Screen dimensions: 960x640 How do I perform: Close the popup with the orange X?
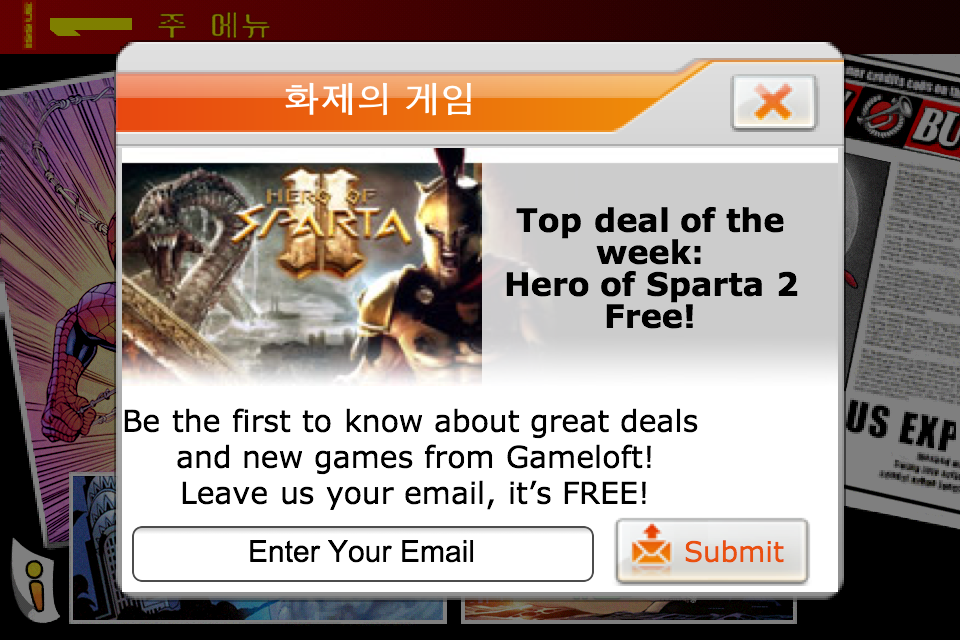(774, 102)
